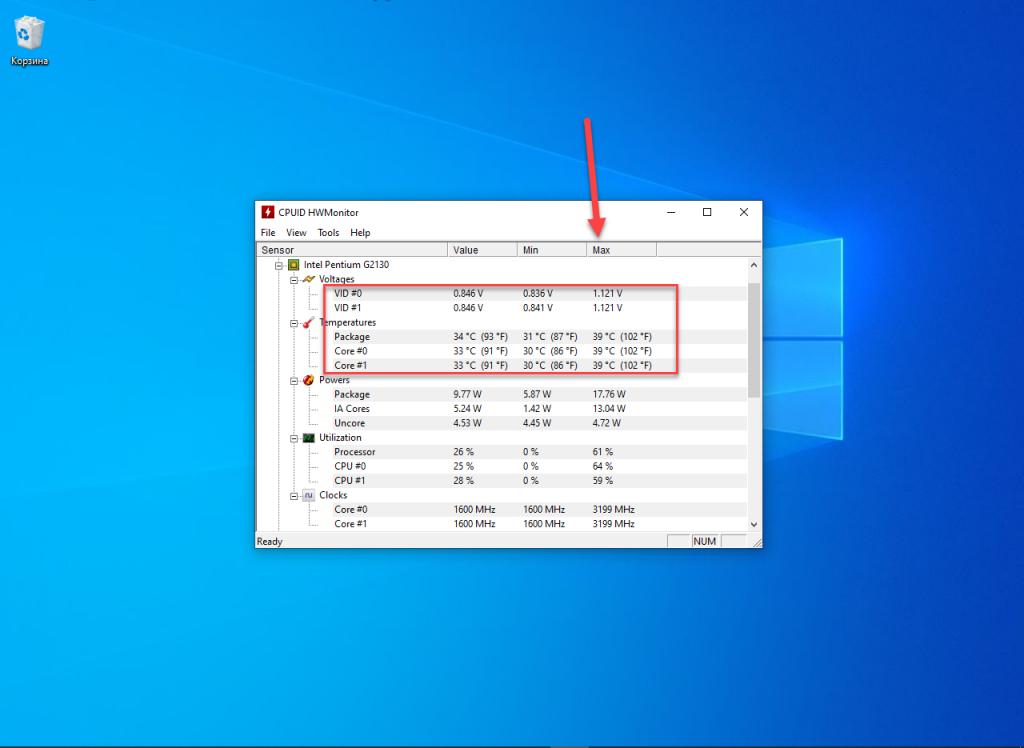Click the Clocks waveform icon
The width and height of the screenshot is (1024, 748).
coord(308,495)
